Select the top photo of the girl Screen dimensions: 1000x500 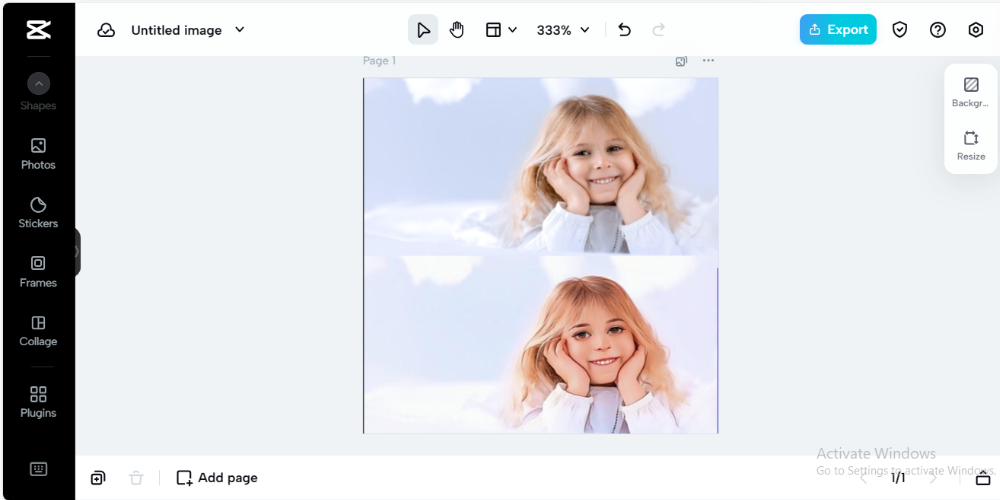pos(540,166)
